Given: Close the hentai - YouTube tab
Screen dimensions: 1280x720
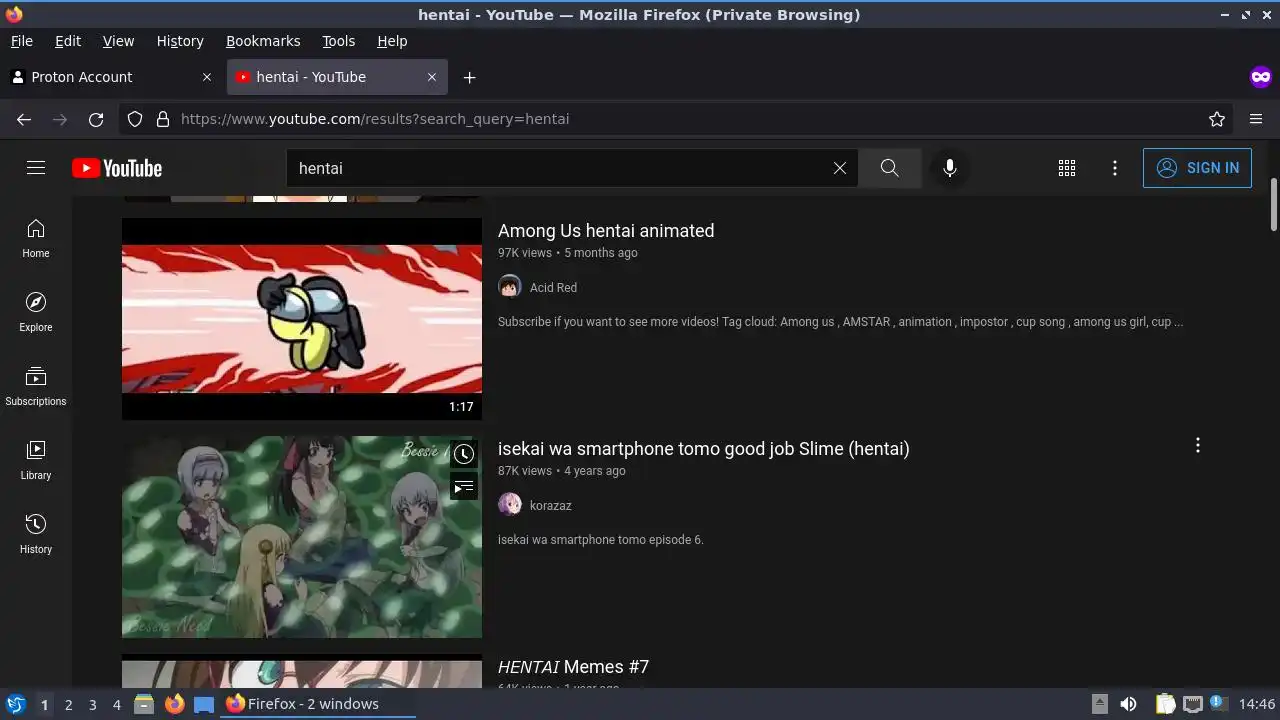Looking at the screenshot, I should (x=432, y=77).
